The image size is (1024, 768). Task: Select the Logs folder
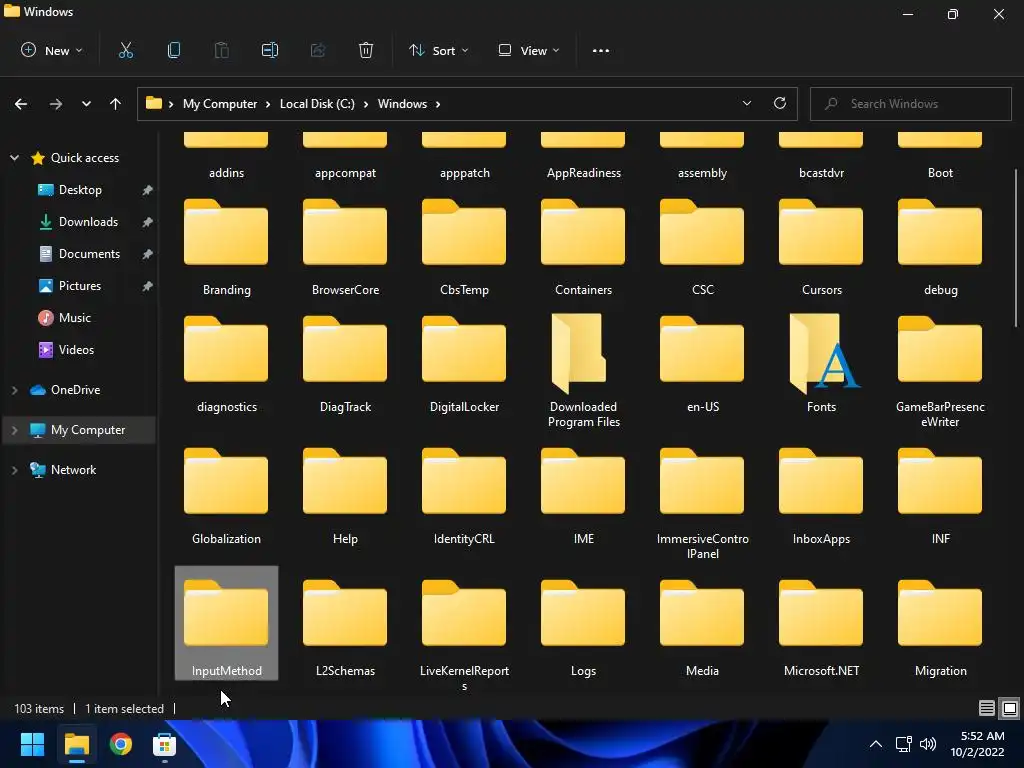tap(583, 628)
